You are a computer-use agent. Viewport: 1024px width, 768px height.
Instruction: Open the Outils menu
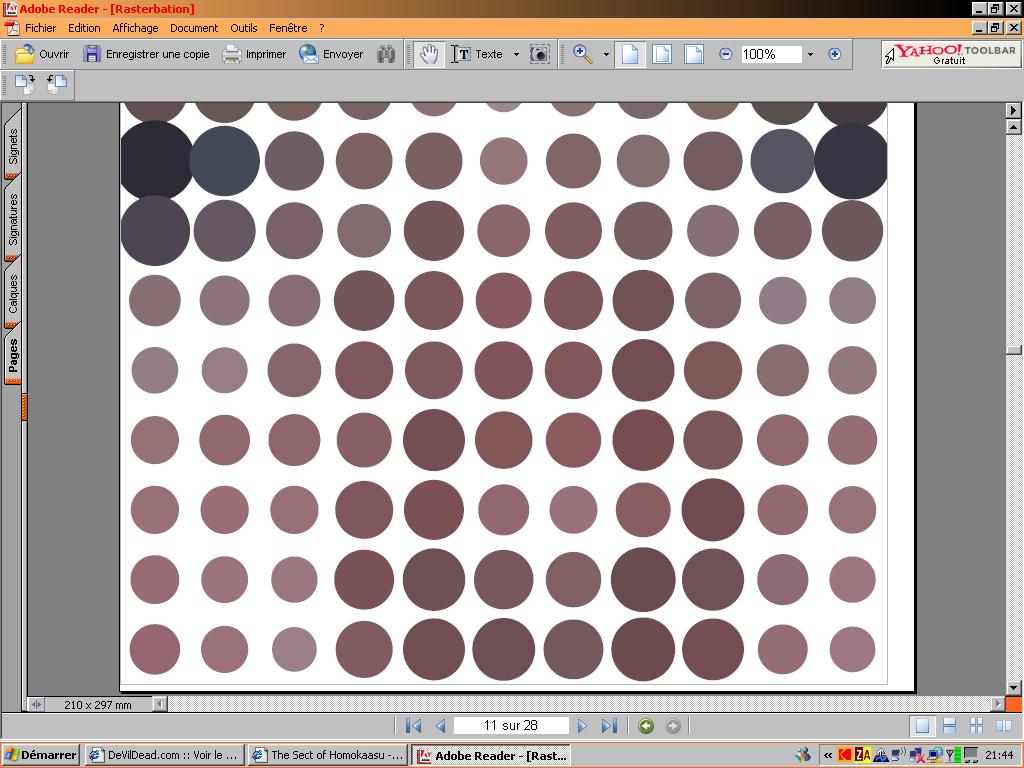pos(244,28)
